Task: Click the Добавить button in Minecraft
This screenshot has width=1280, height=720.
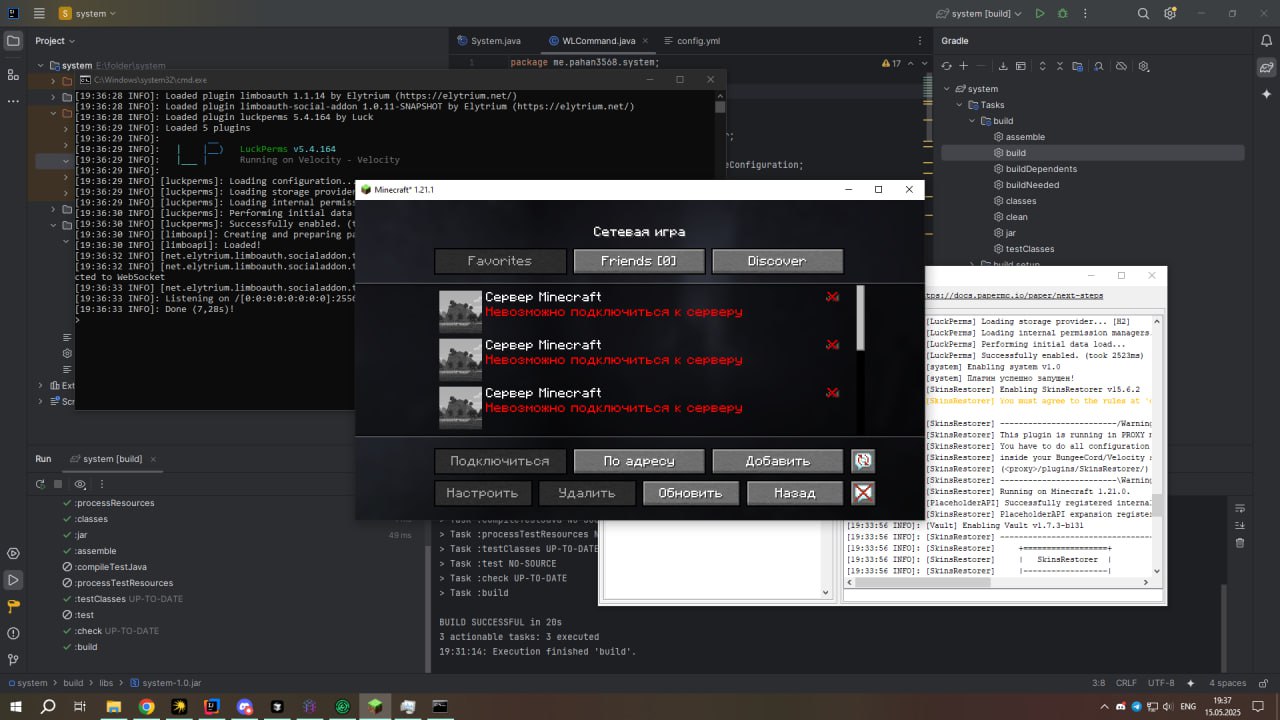Action: pyautogui.click(x=777, y=461)
